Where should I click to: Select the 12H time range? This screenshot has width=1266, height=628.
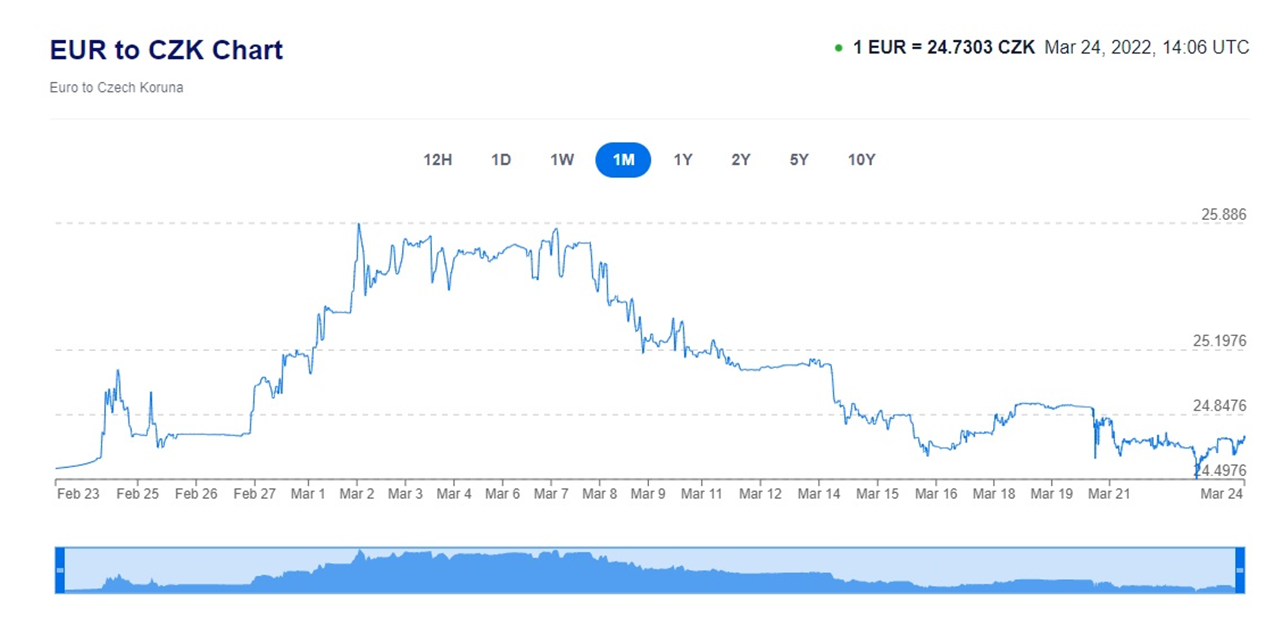438,160
